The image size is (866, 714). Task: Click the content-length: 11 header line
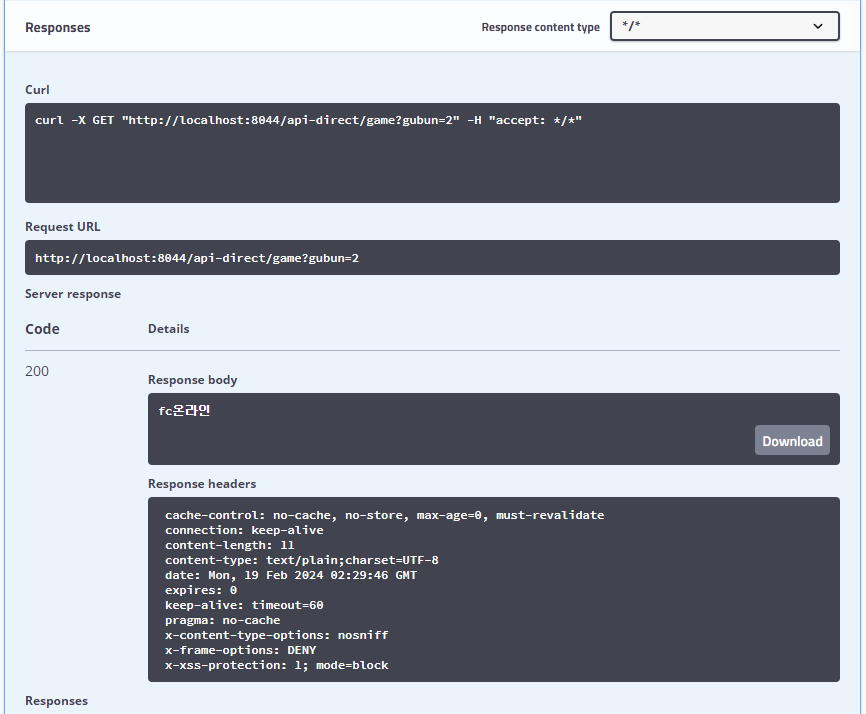229,545
